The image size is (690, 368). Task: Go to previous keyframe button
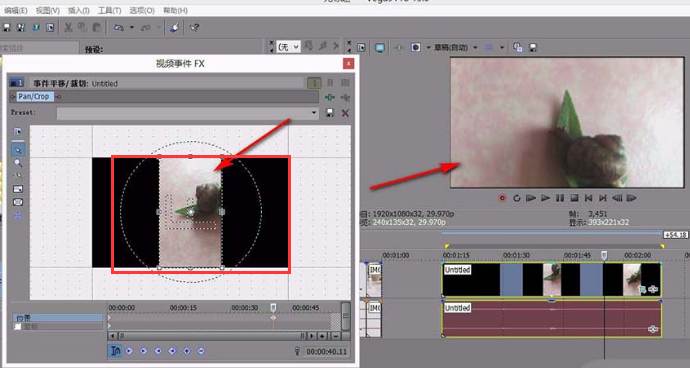click(143, 351)
